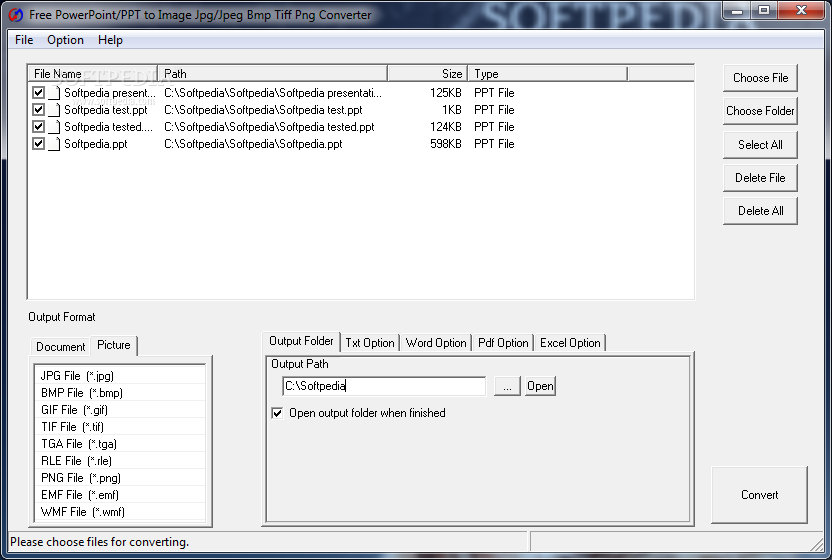Select the Picture format tab
This screenshot has height=560, width=832.
pos(114,345)
